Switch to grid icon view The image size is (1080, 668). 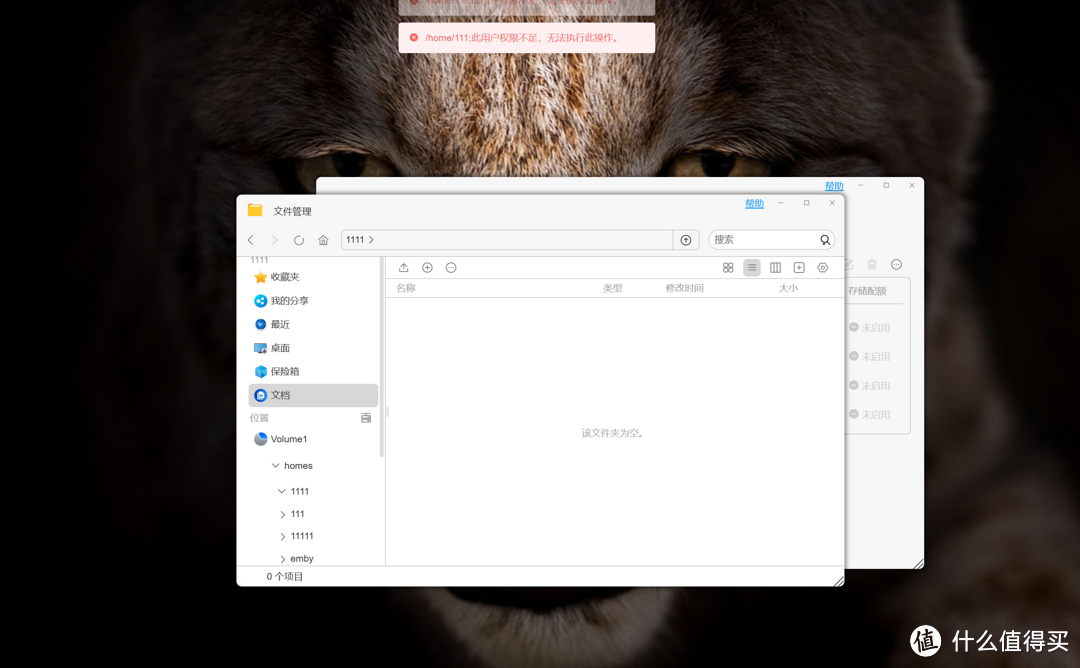tap(728, 267)
